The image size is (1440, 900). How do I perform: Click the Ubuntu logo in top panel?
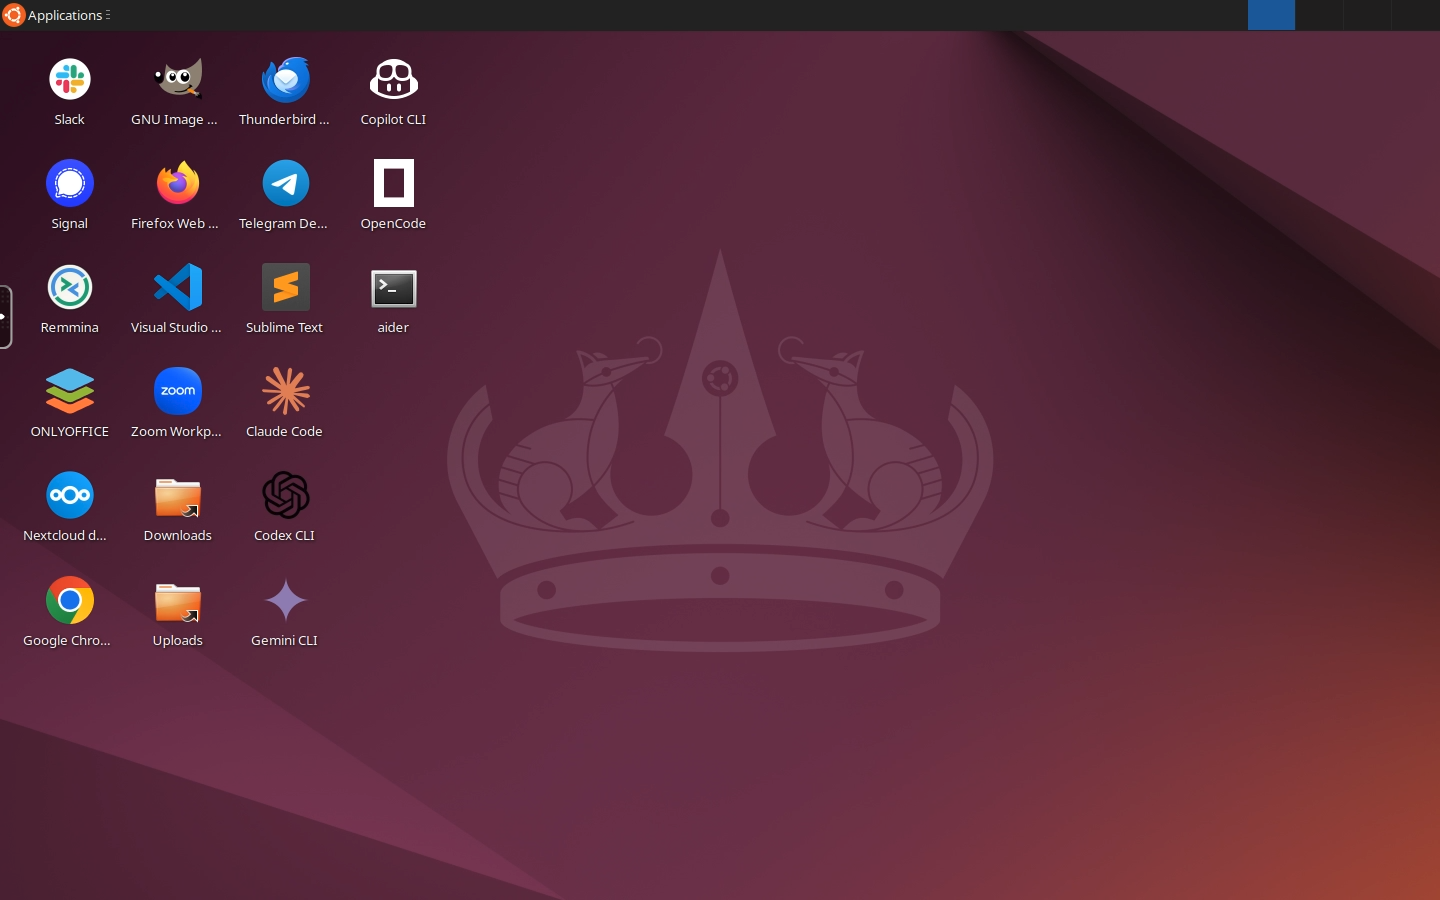tap(13, 15)
